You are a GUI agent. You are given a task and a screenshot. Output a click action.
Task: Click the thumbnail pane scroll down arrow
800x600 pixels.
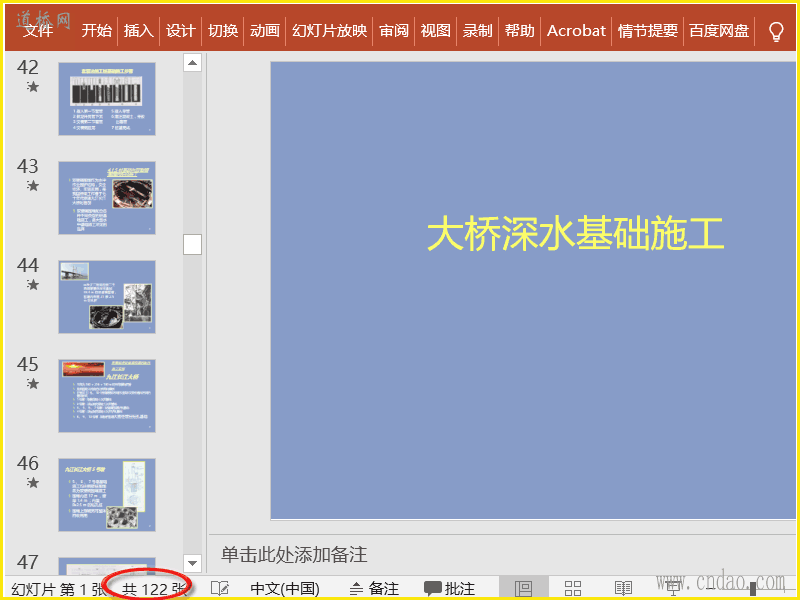coord(192,563)
